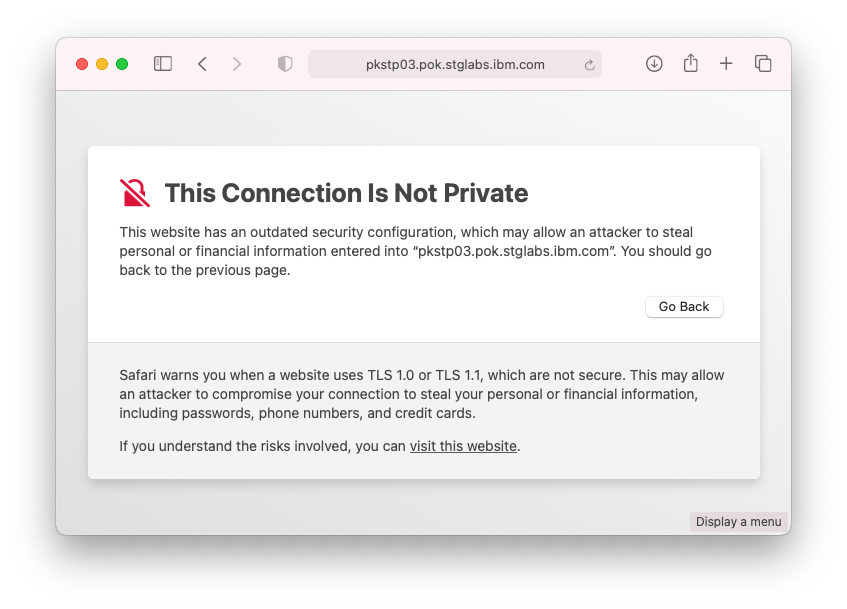Click the red crossed-out lock warning icon
Image resolution: width=847 pixels, height=609 pixels.
135,192
